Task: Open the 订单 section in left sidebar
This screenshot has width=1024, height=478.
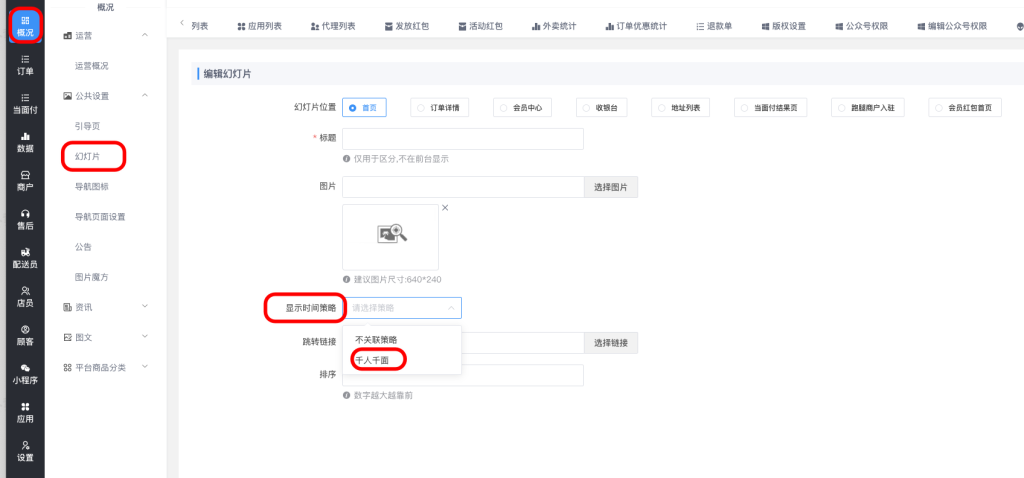Action: click(x=25, y=66)
